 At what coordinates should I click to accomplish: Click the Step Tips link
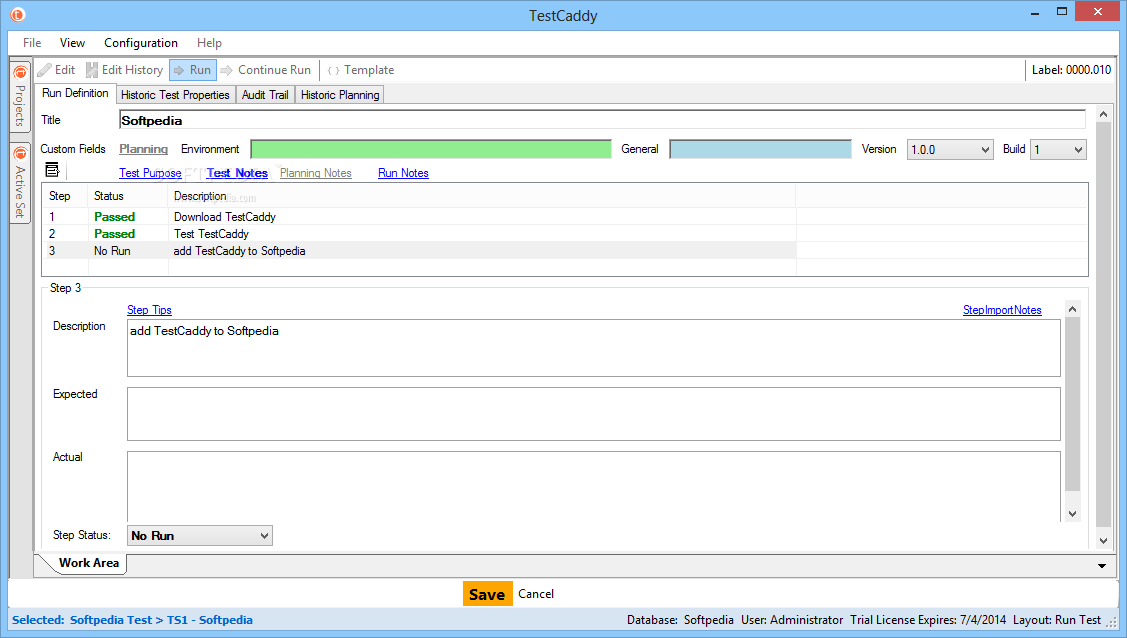tap(150, 310)
